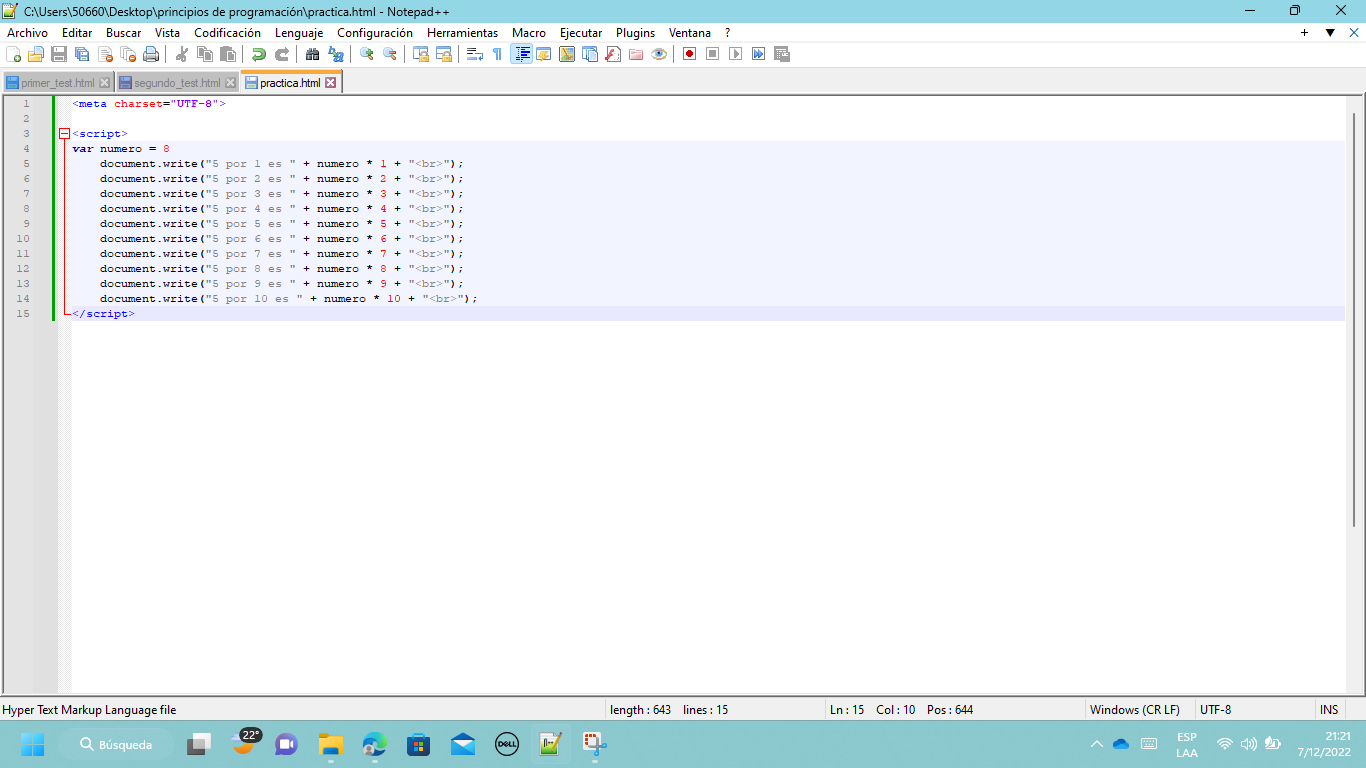Zoom in using the magnifier plus icon
The width and height of the screenshot is (1366, 768).
(x=367, y=54)
